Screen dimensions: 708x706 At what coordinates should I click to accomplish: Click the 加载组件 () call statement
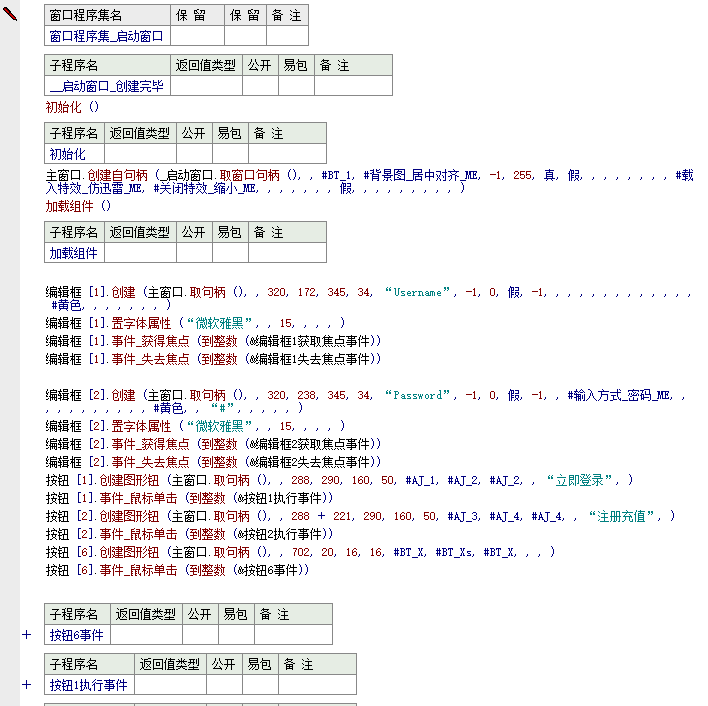click(x=78, y=206)
